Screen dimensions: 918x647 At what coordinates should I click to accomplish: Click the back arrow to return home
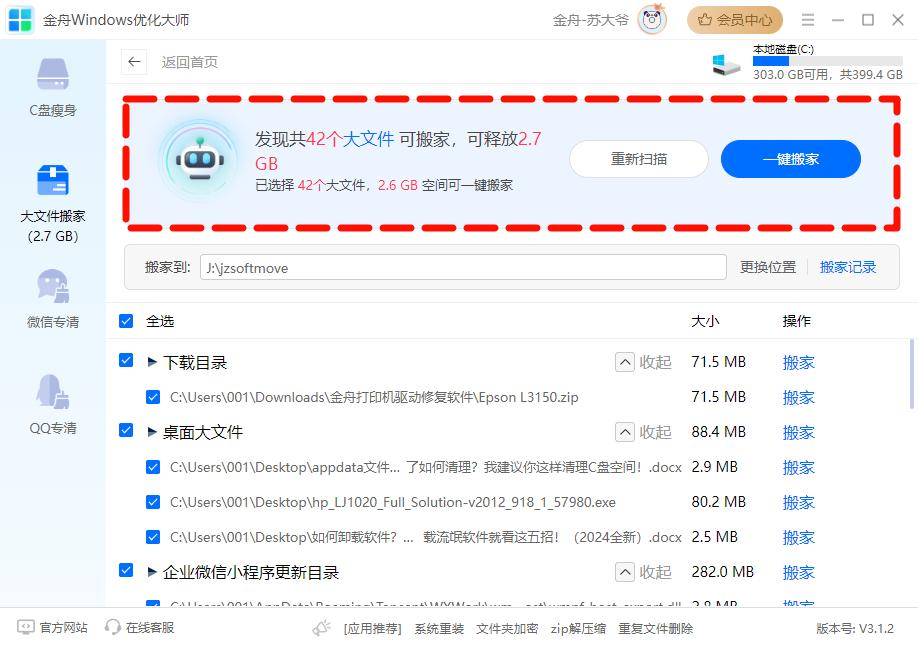(x=134, y=62)
